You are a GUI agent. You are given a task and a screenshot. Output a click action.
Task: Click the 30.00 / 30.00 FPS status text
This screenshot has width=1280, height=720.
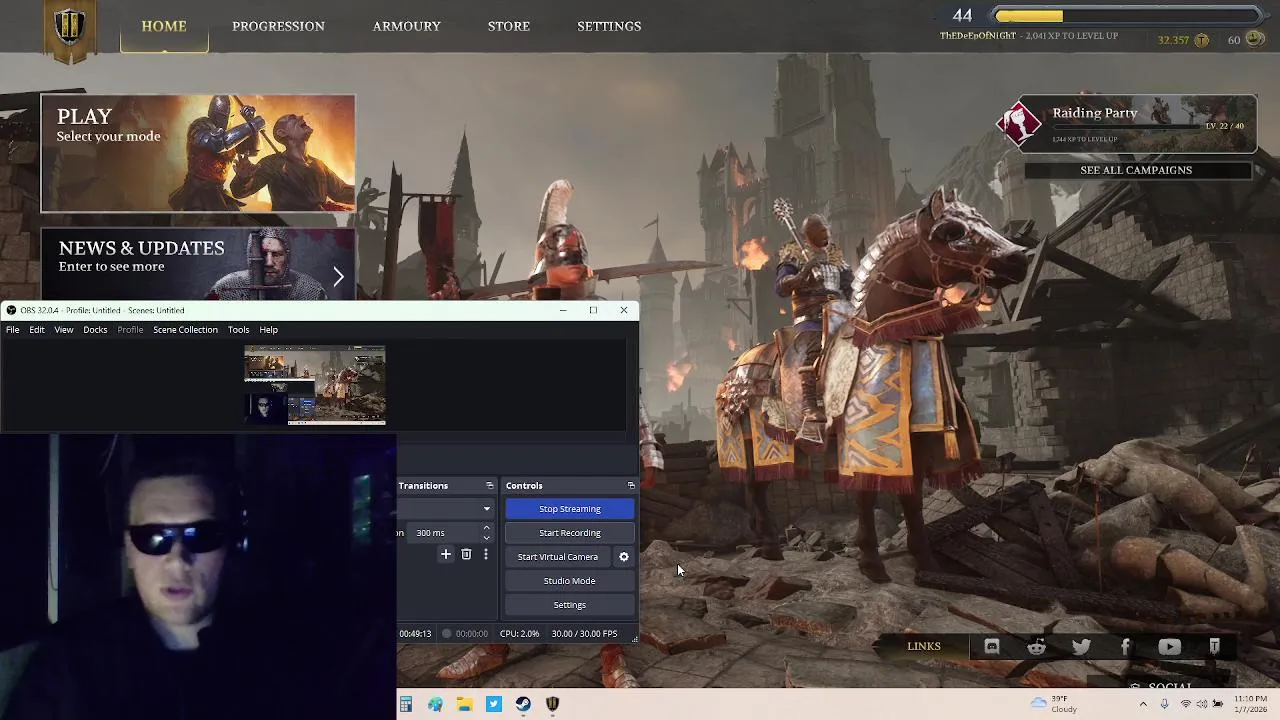tap(584, 634)
